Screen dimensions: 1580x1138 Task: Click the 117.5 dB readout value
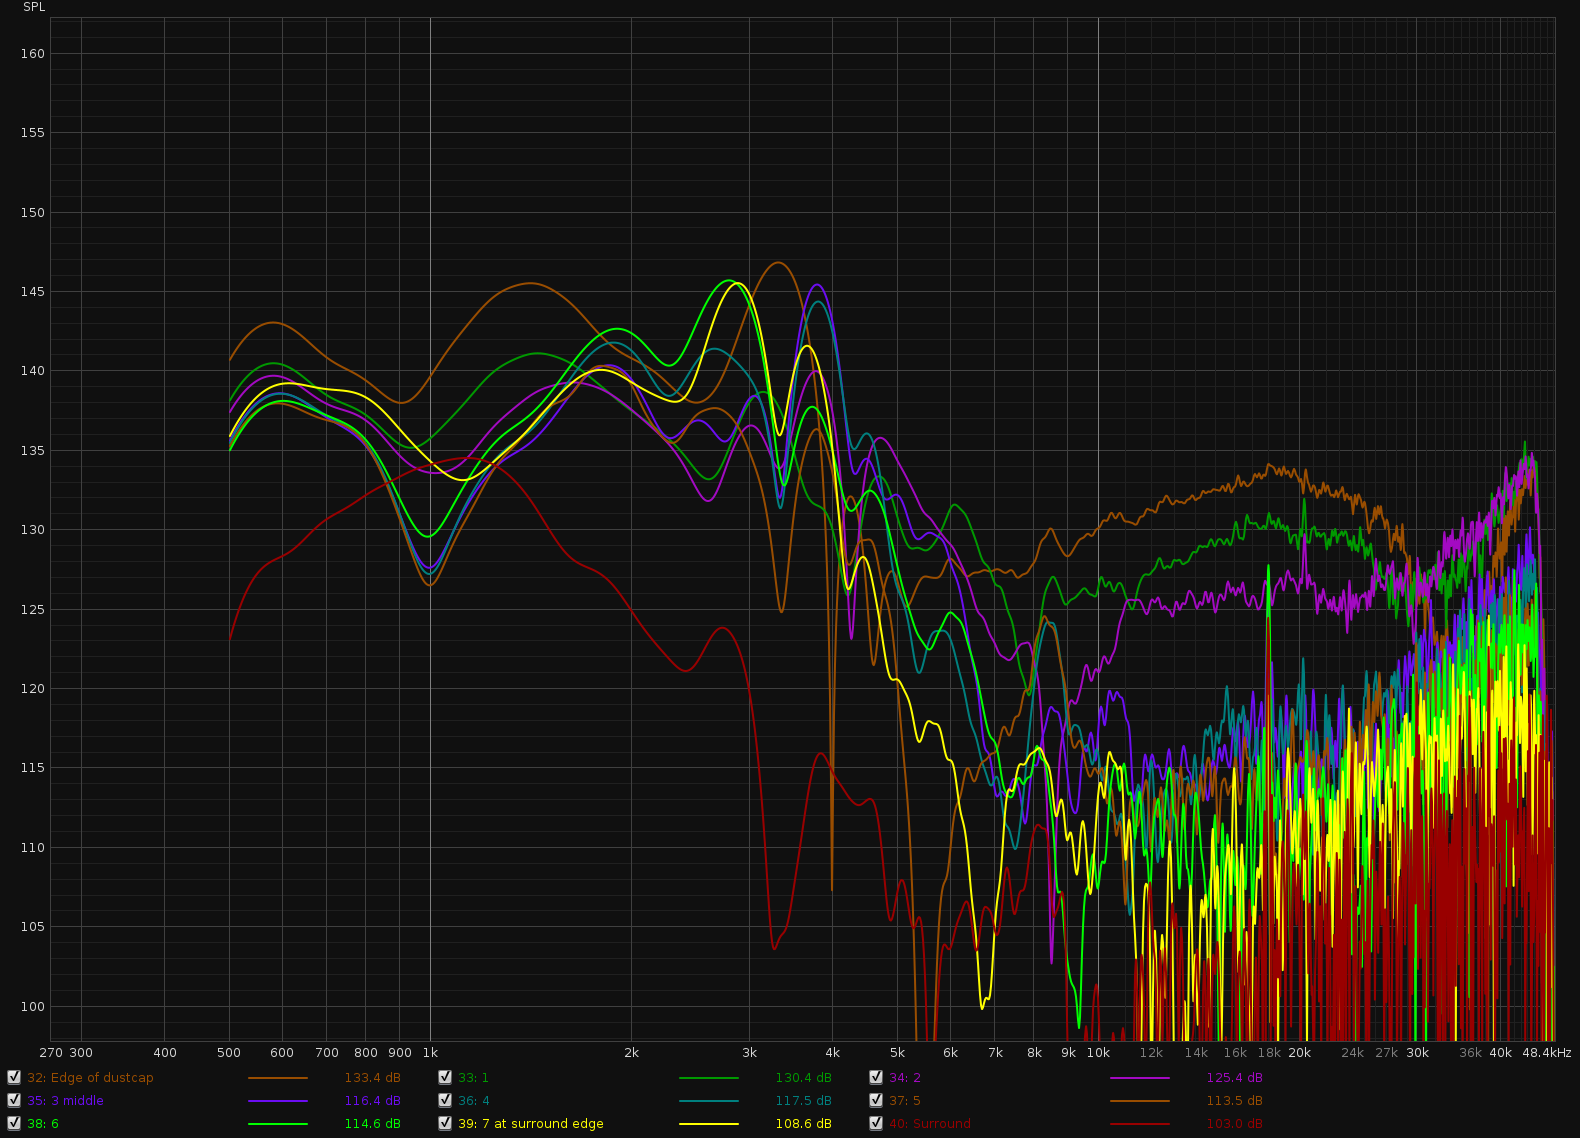(x=803, y=1101)
